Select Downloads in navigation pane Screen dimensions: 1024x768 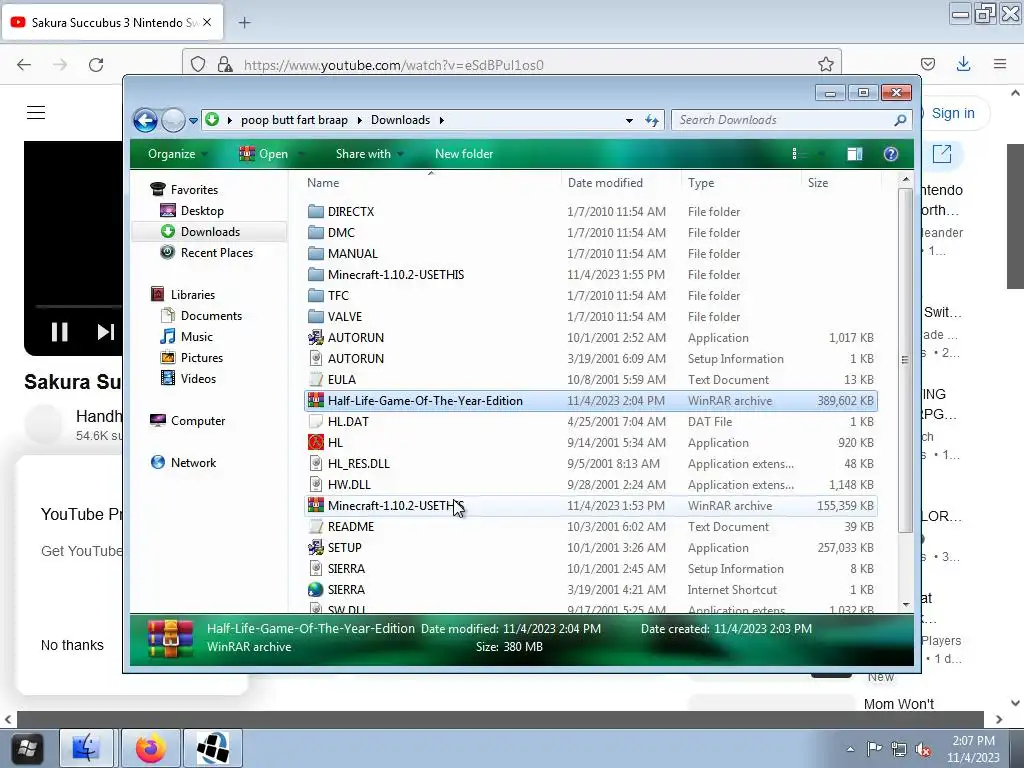pyautogui.click(x=210, y=232)
